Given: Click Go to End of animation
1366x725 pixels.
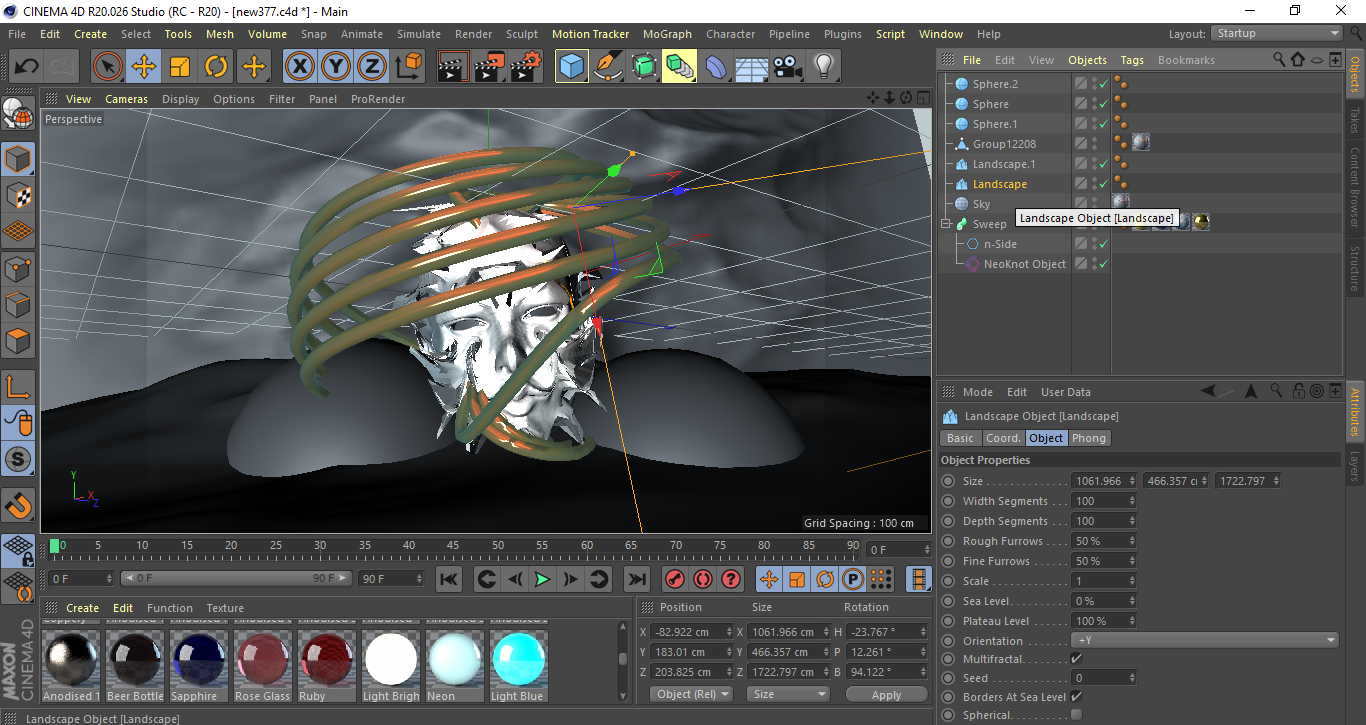Looking at the screenshot, I should point(636,579).
